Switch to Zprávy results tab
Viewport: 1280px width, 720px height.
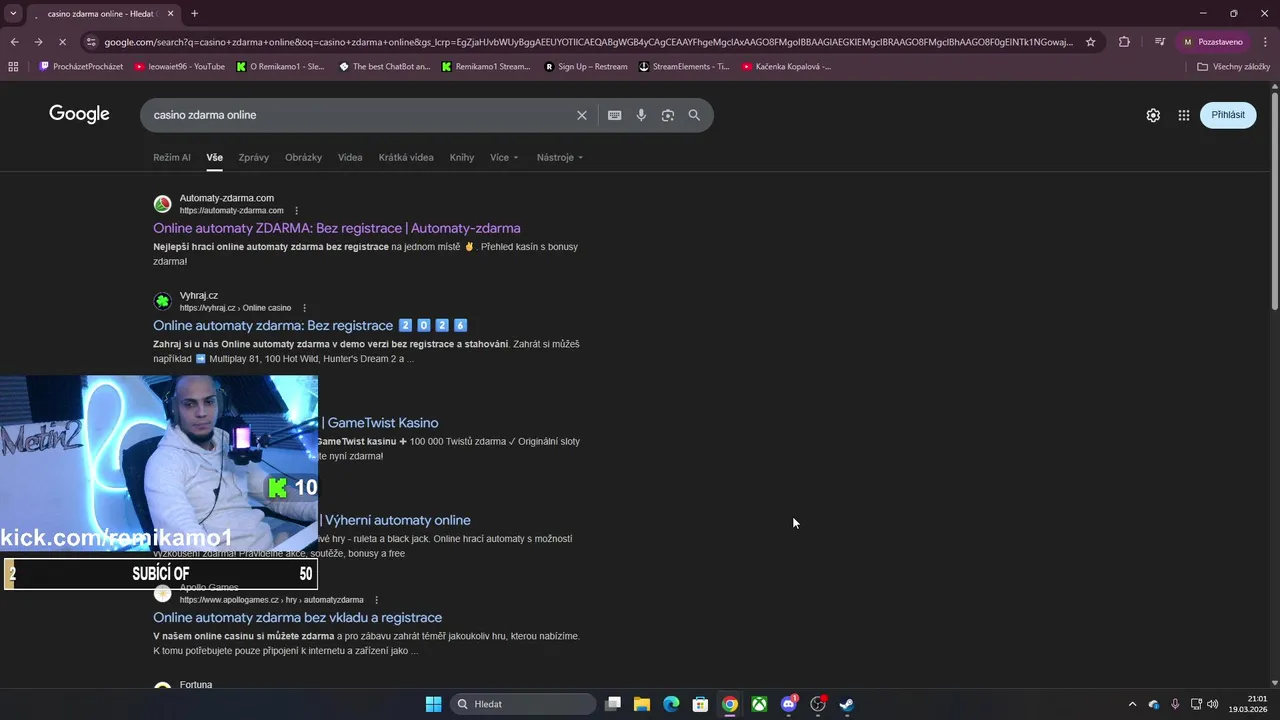tap(254, 157)
